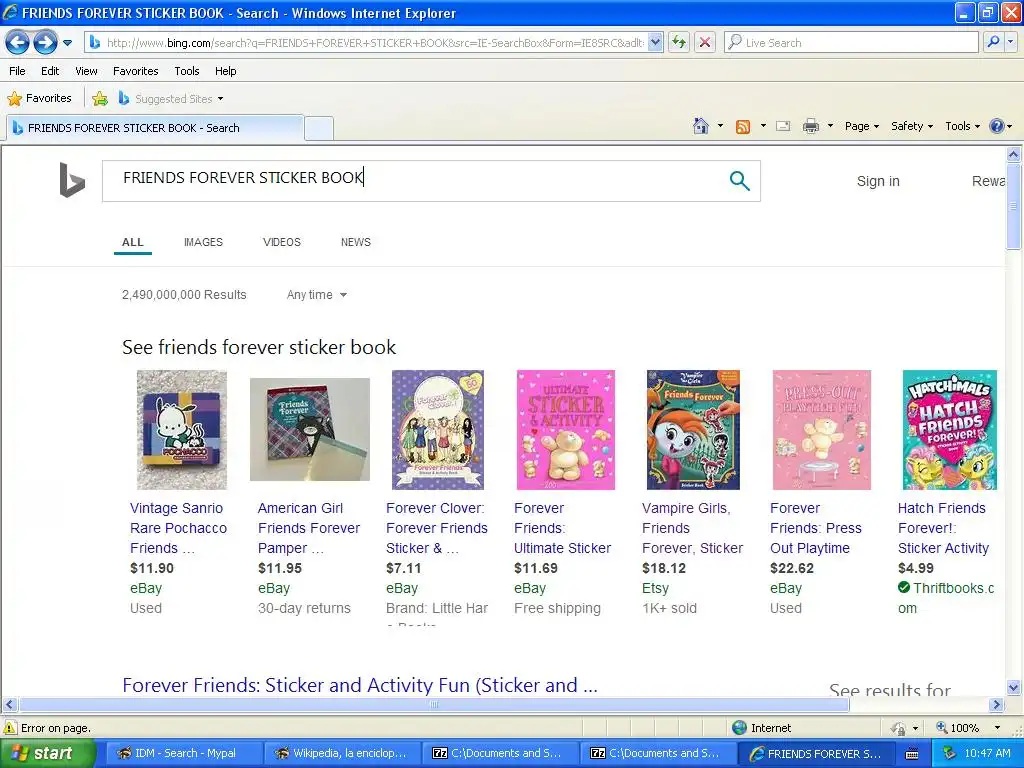Click the blue Help question mark icon
Screen dimensions: 1024x768
[997, 126]
